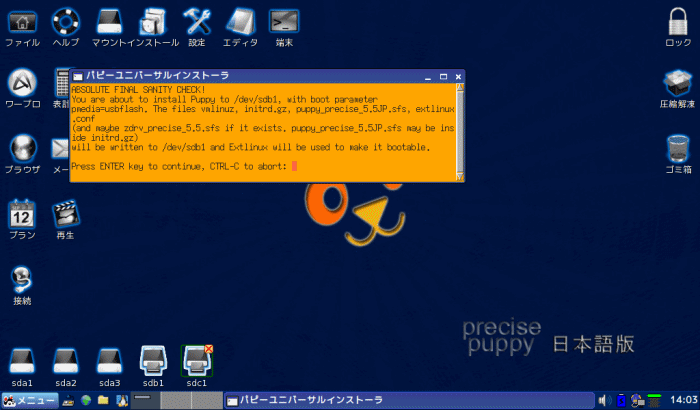This screenshot has height=410, width=700.
Task: Launch the インストール package desktop icon
Action: click(153, 22)
